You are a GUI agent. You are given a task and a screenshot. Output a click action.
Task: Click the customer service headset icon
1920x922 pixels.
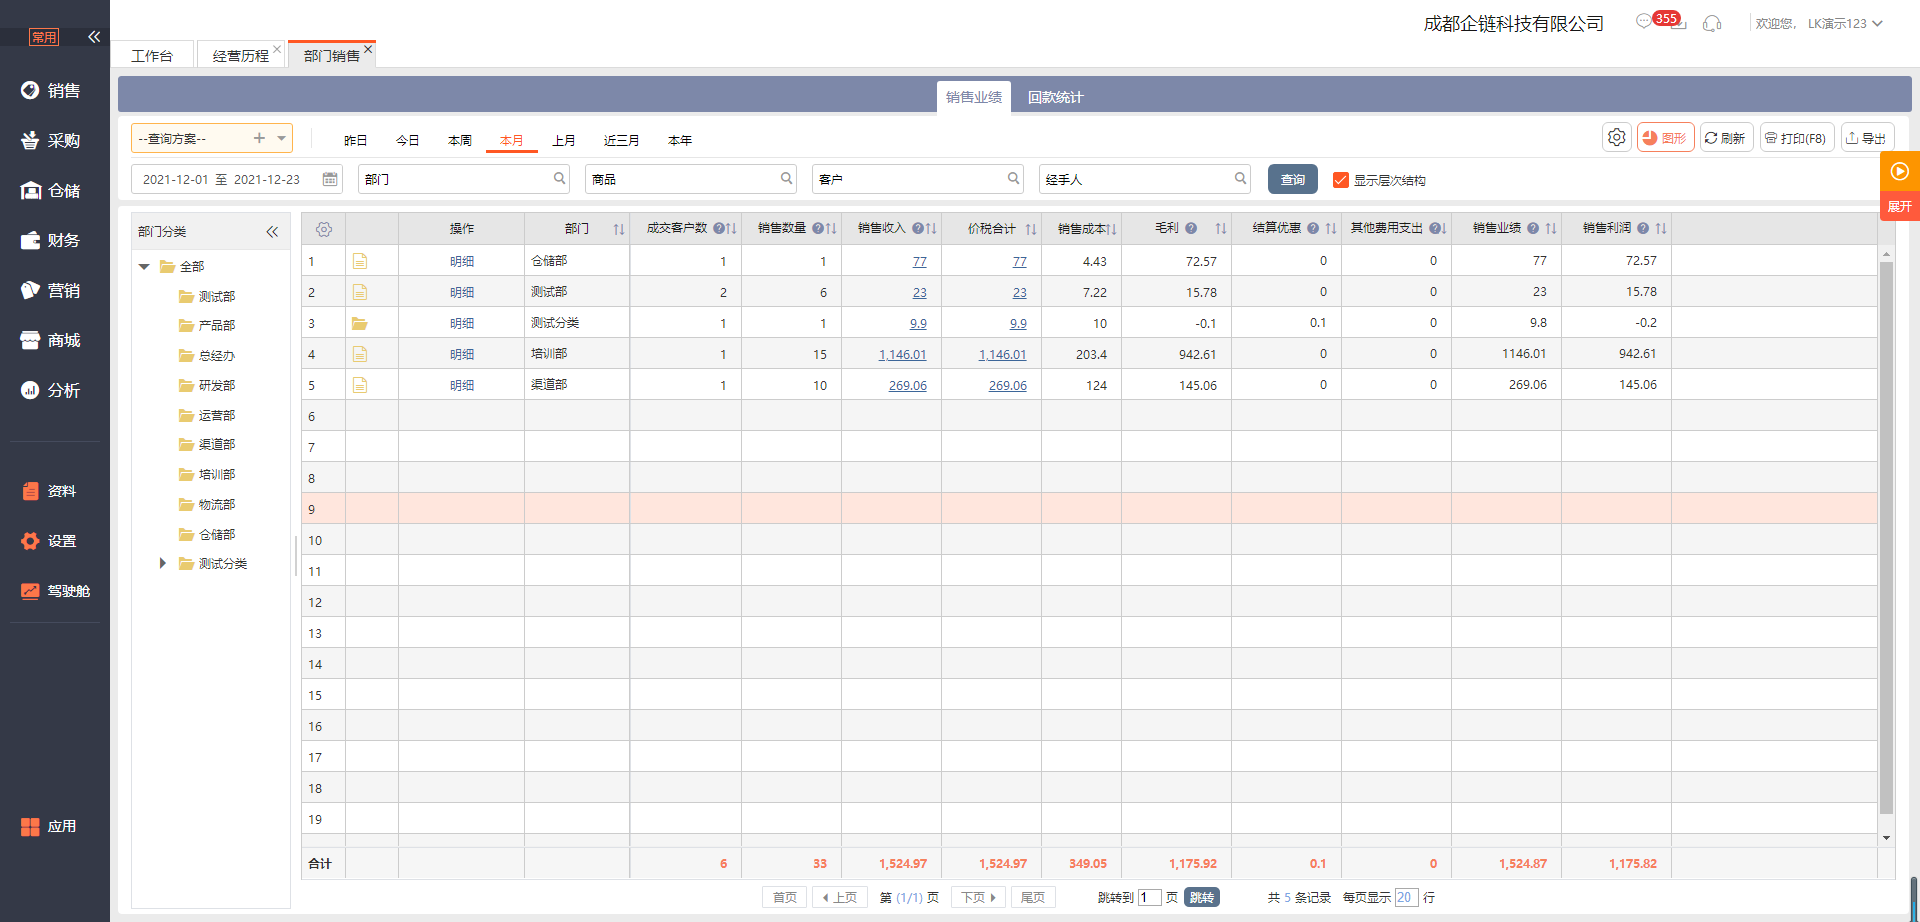(1712, 24)
